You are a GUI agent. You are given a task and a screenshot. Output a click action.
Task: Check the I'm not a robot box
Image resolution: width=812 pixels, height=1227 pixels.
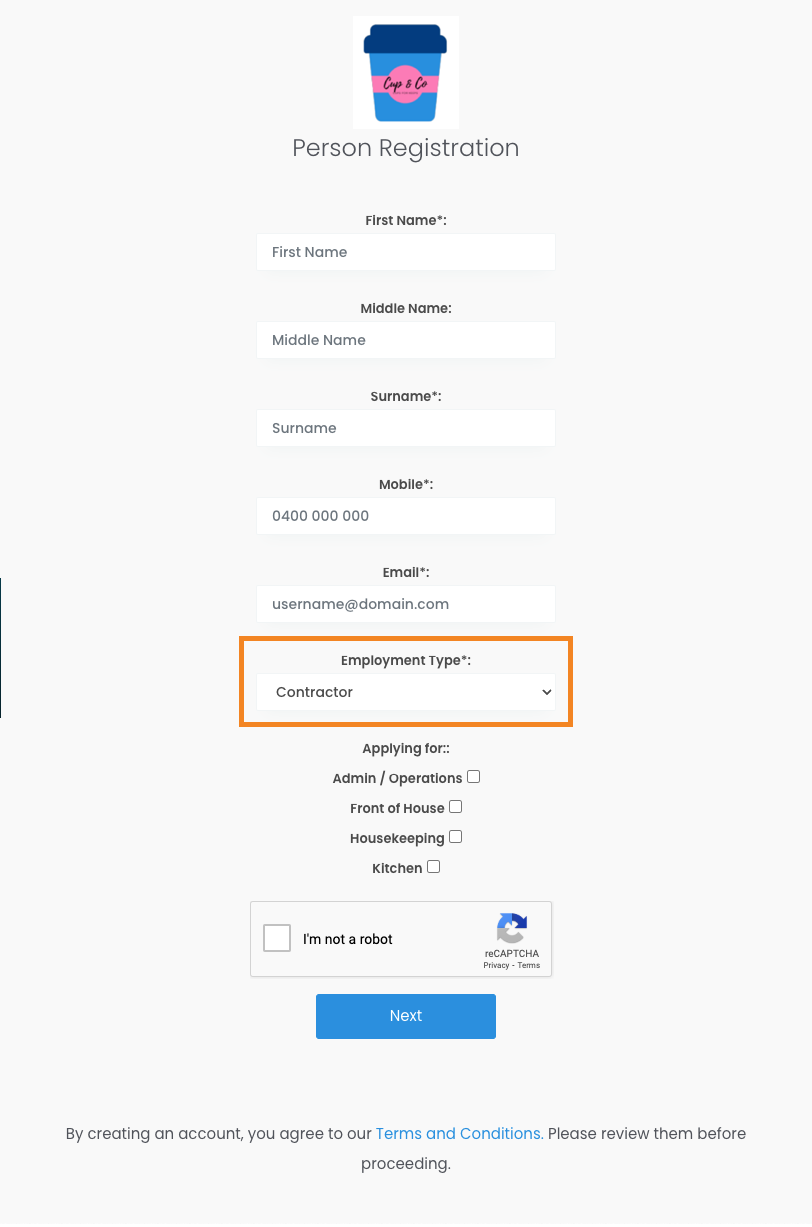277,939
